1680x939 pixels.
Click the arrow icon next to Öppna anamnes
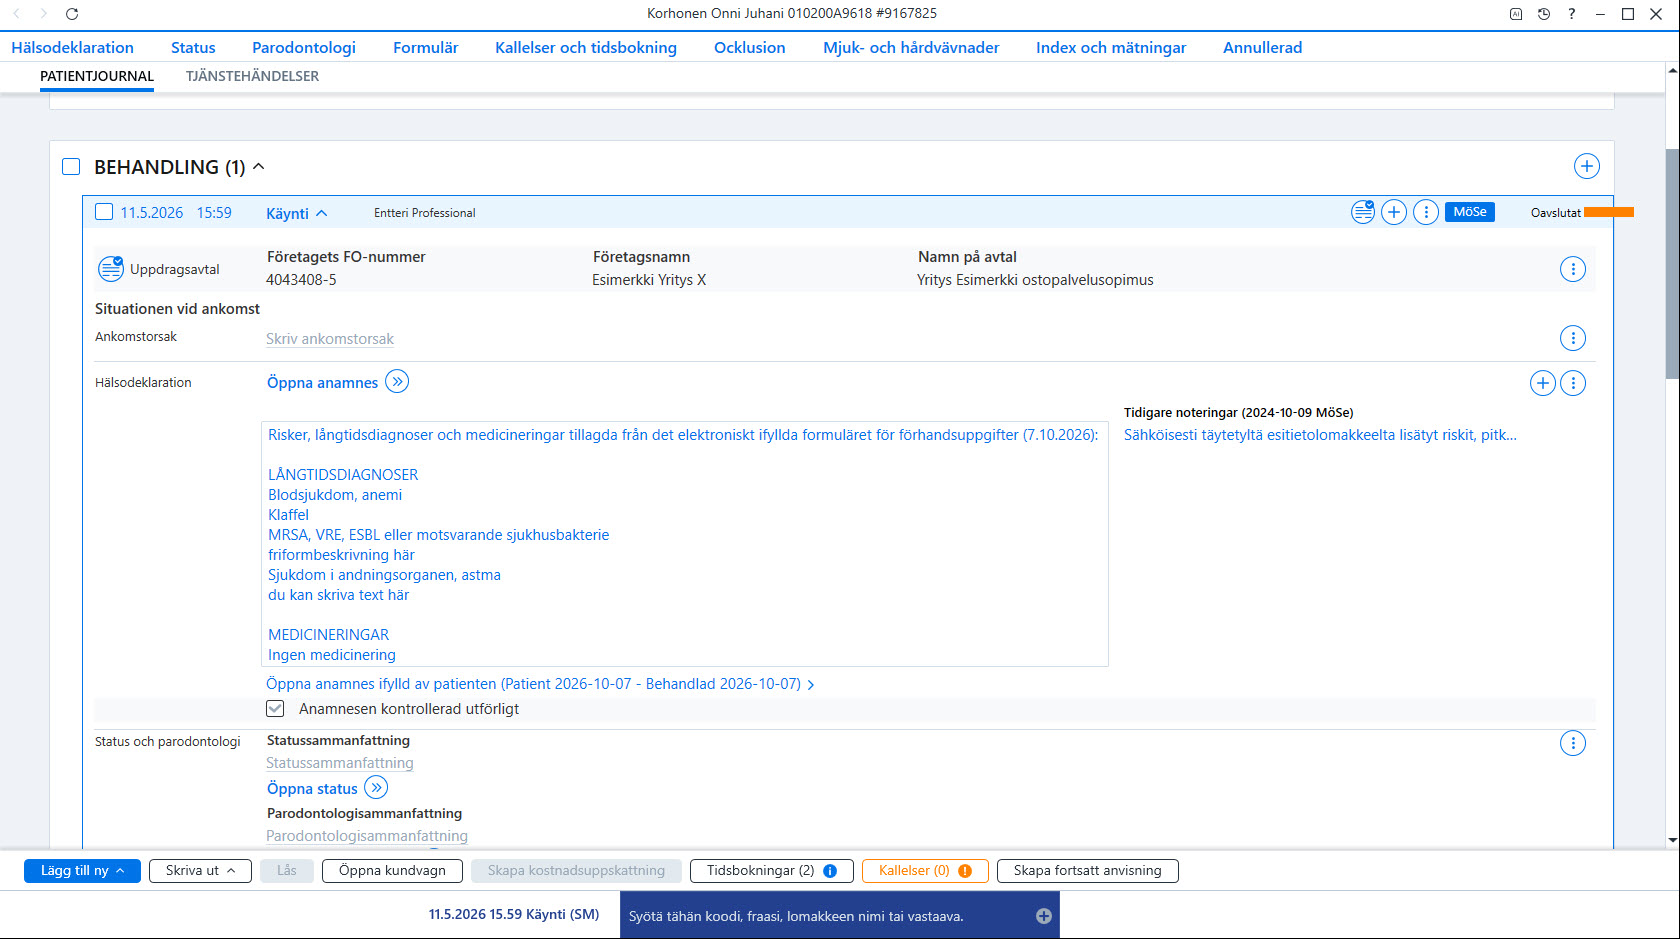coord(397,382)
